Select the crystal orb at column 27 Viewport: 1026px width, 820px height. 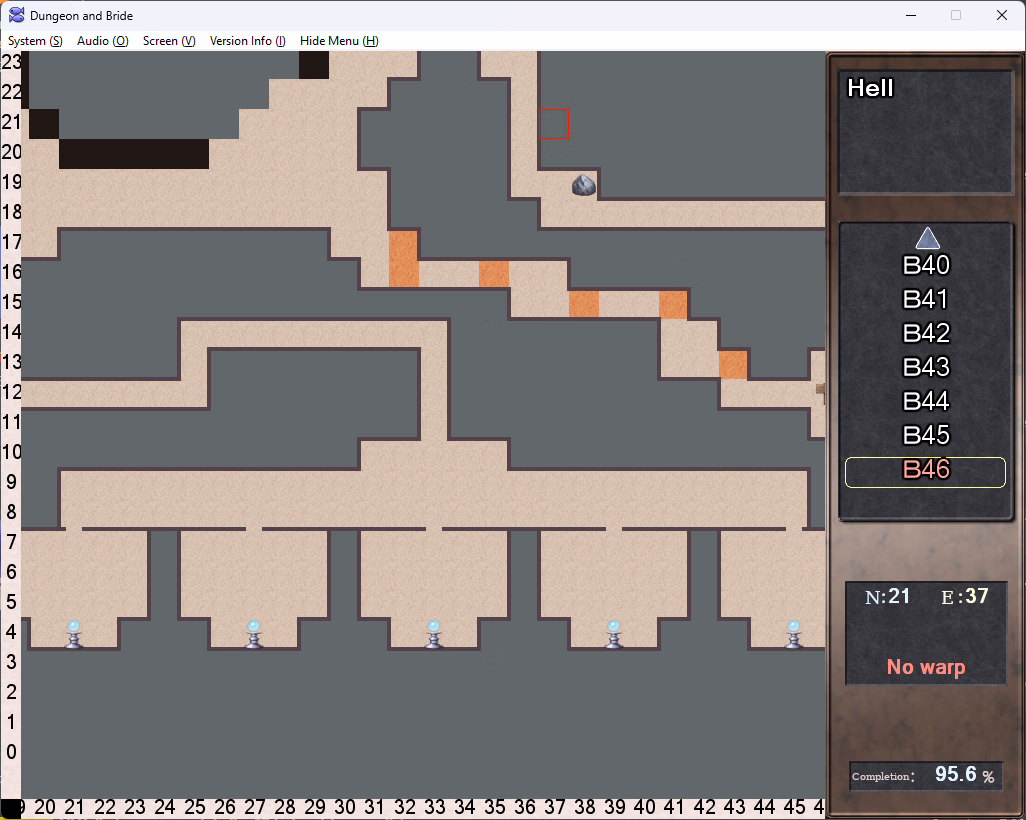pyautogui.click(x=254, y=634)
